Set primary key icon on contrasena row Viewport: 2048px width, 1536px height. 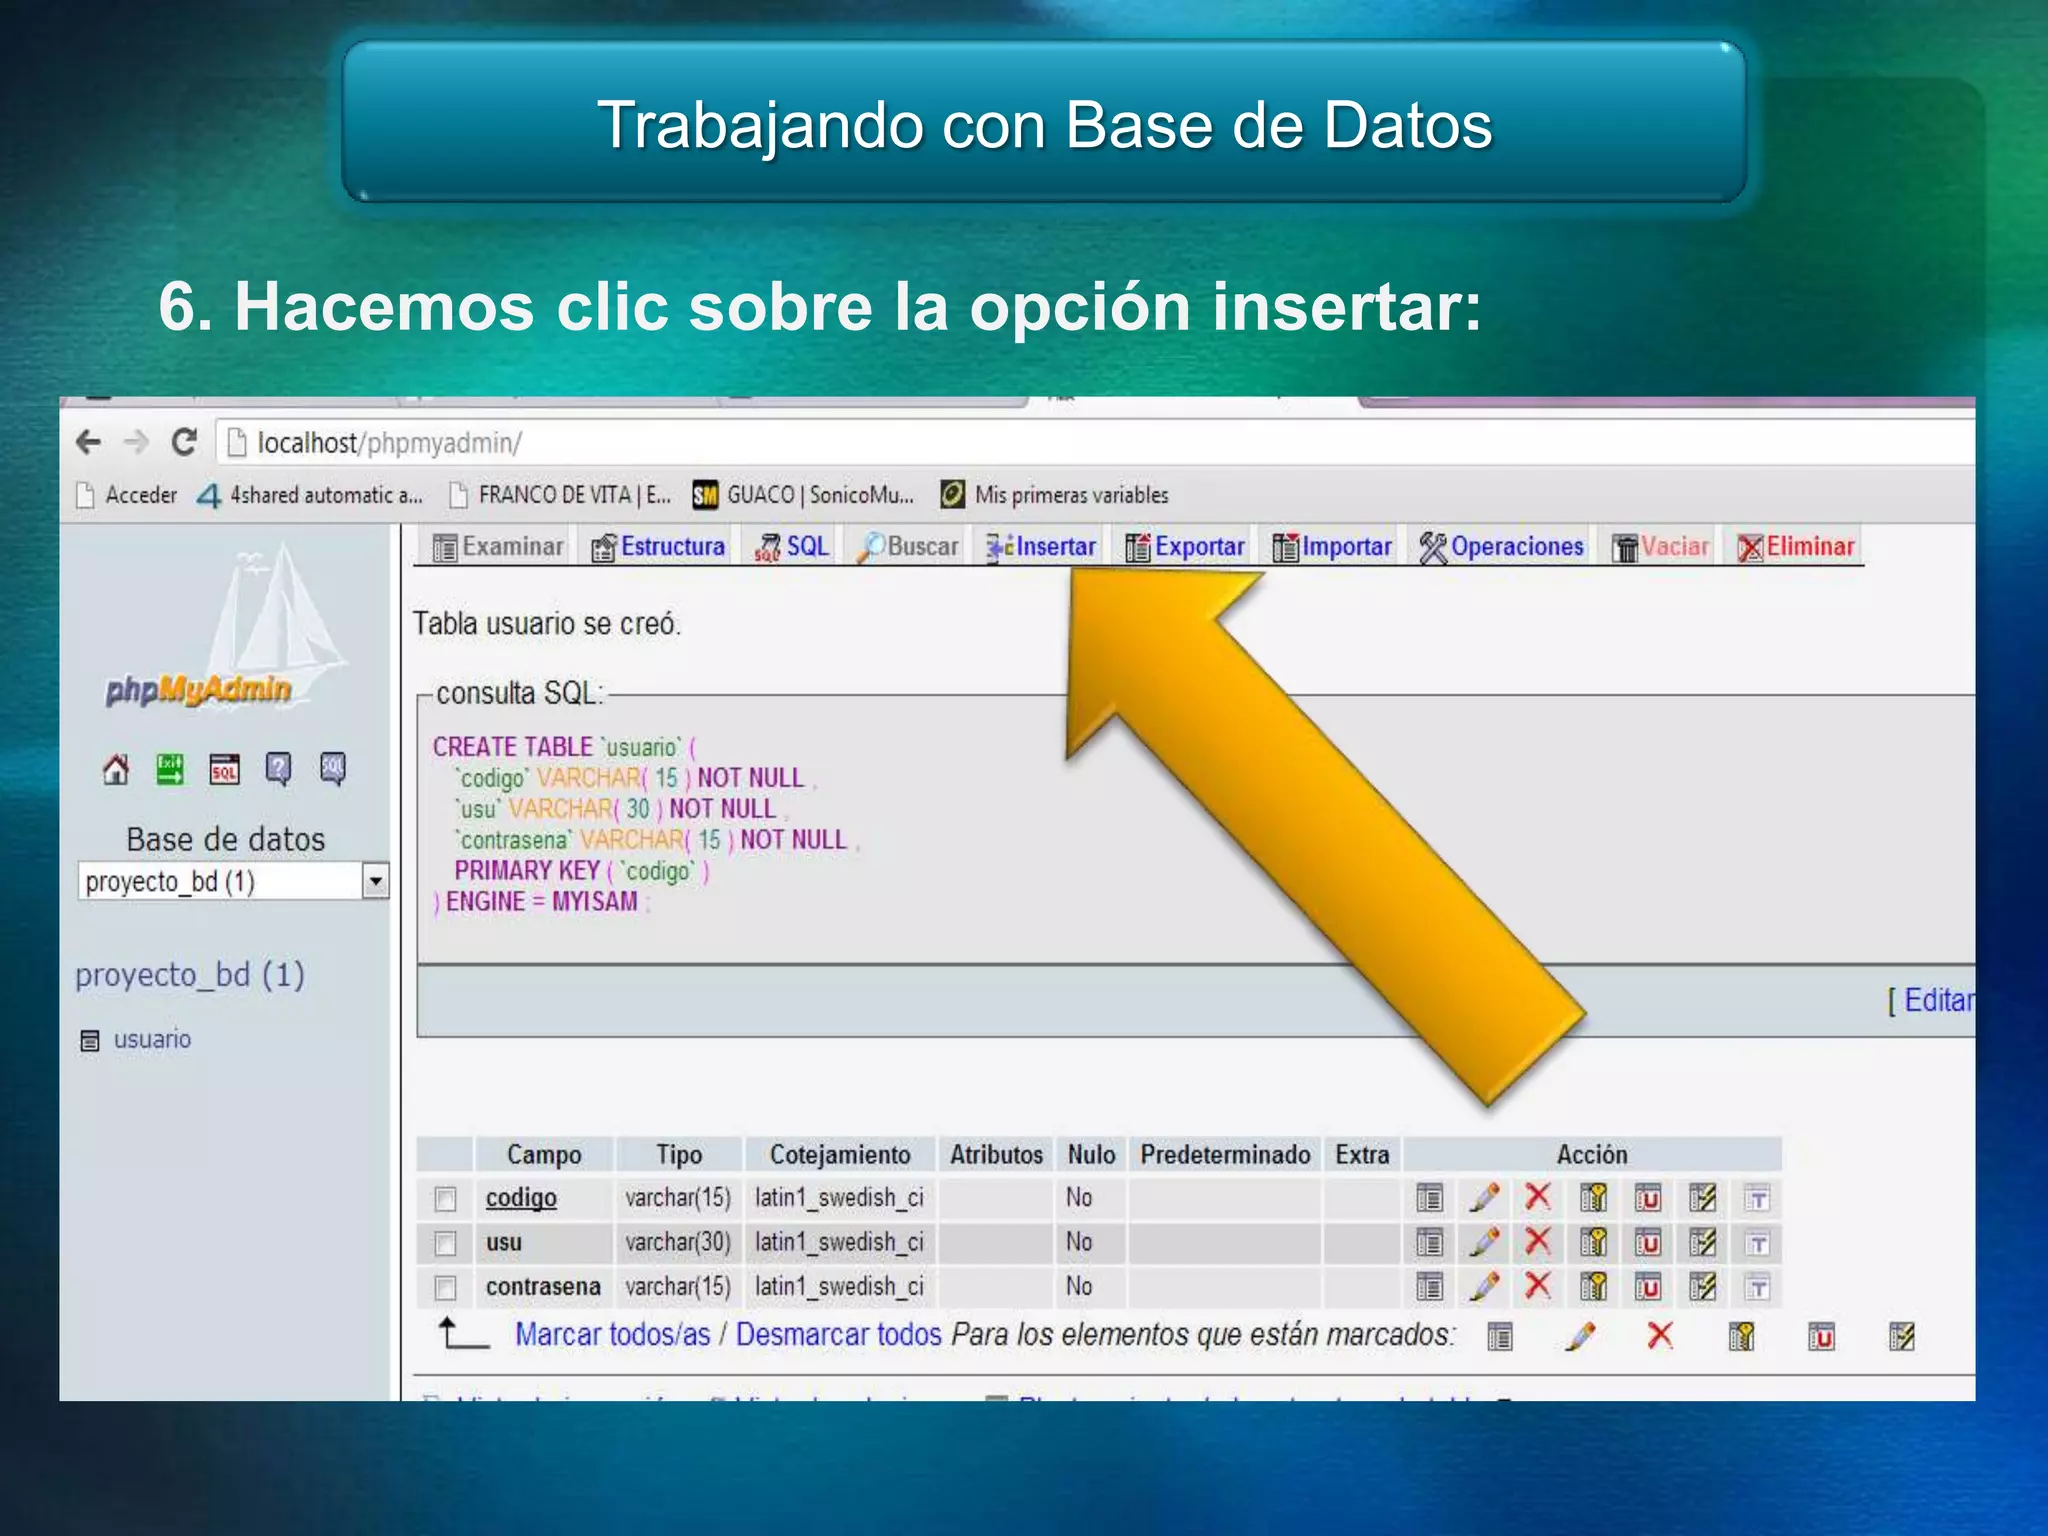(x=1593, y=1286)
